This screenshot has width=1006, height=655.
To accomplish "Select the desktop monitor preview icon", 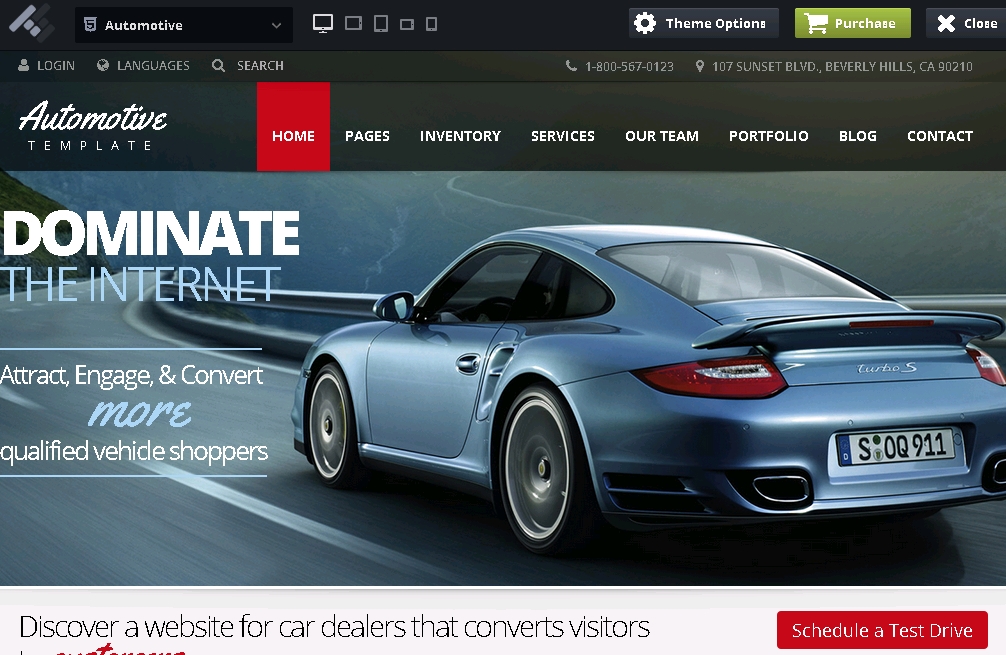I will pos(323,23).
